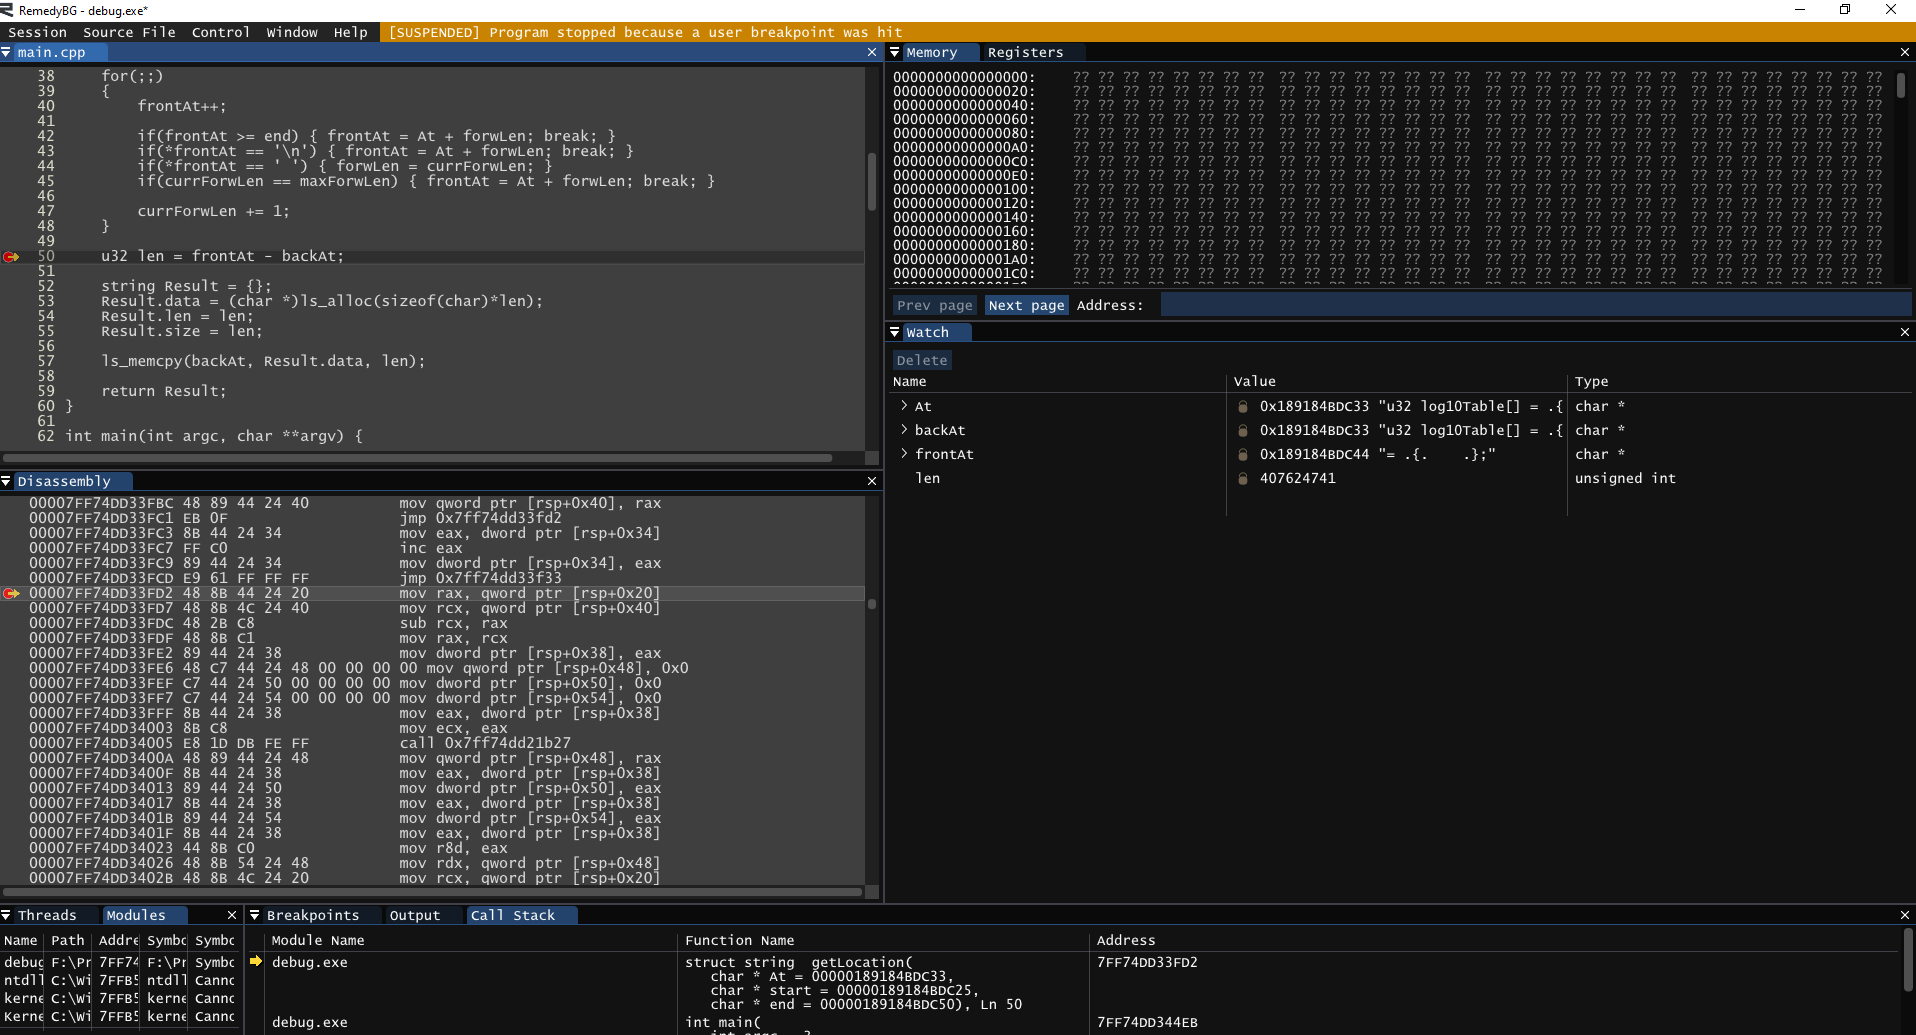Collapse the Memory panel using its triangle
This screenshot has height=1035, width=1916.
895,53
